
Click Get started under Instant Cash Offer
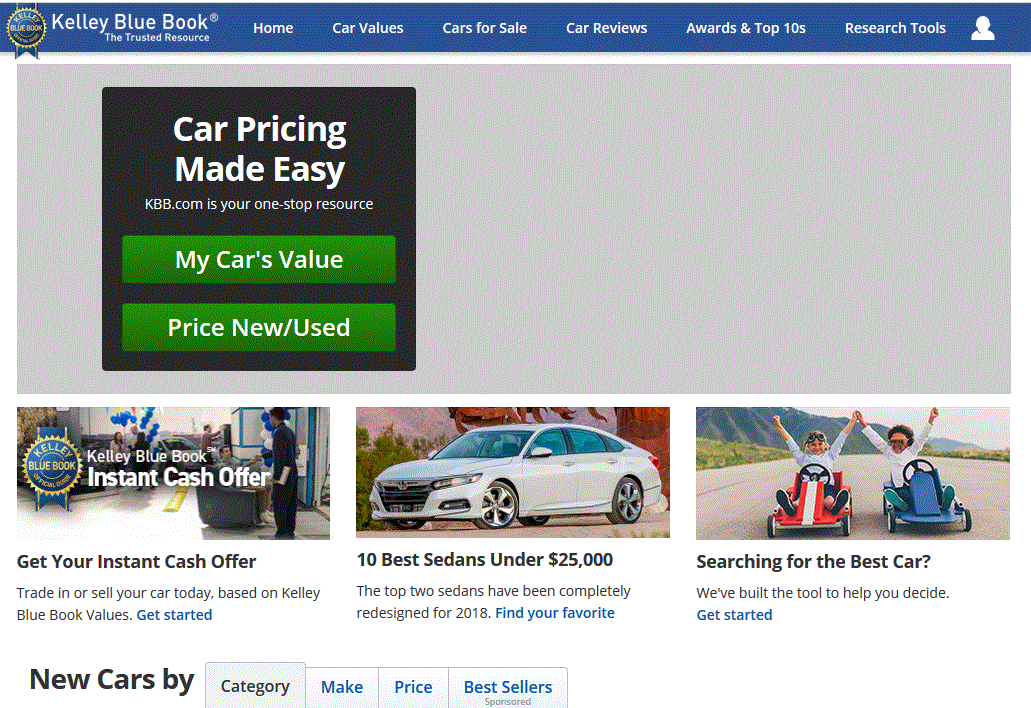click(x=174, y=615)
